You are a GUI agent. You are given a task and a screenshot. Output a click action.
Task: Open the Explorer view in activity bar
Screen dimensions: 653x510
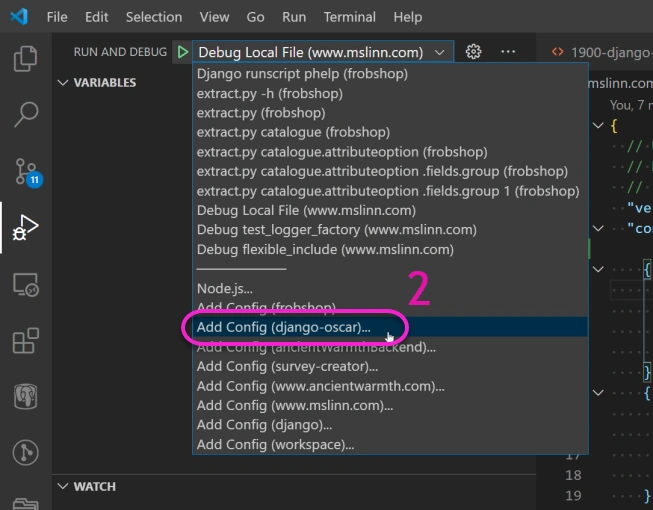[x=26, y=59]
